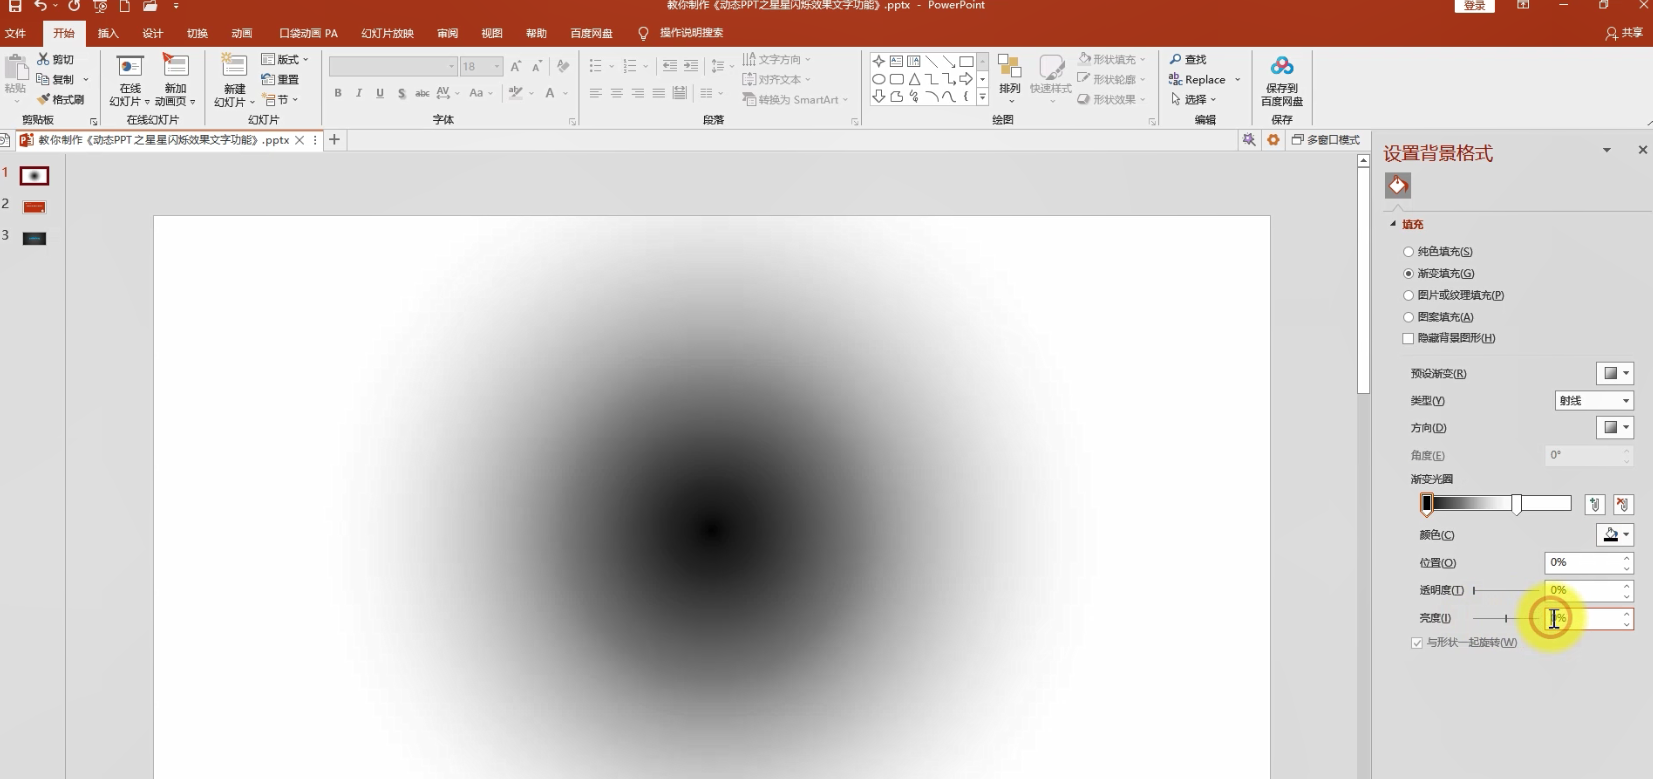Click Add gradient stop icon
Image resolution: width=1653 pixels, height=779 pixels.
(x=1595, y=505)
